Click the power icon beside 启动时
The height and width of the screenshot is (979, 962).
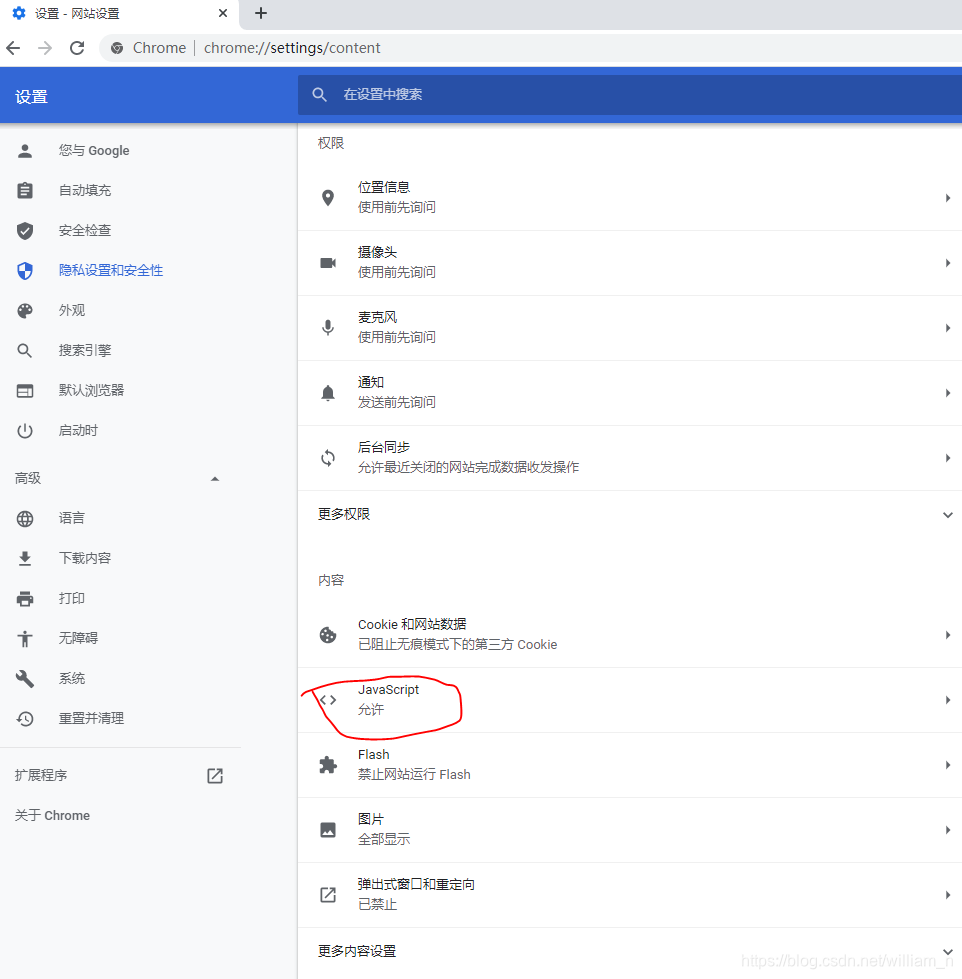pos(25,431)
